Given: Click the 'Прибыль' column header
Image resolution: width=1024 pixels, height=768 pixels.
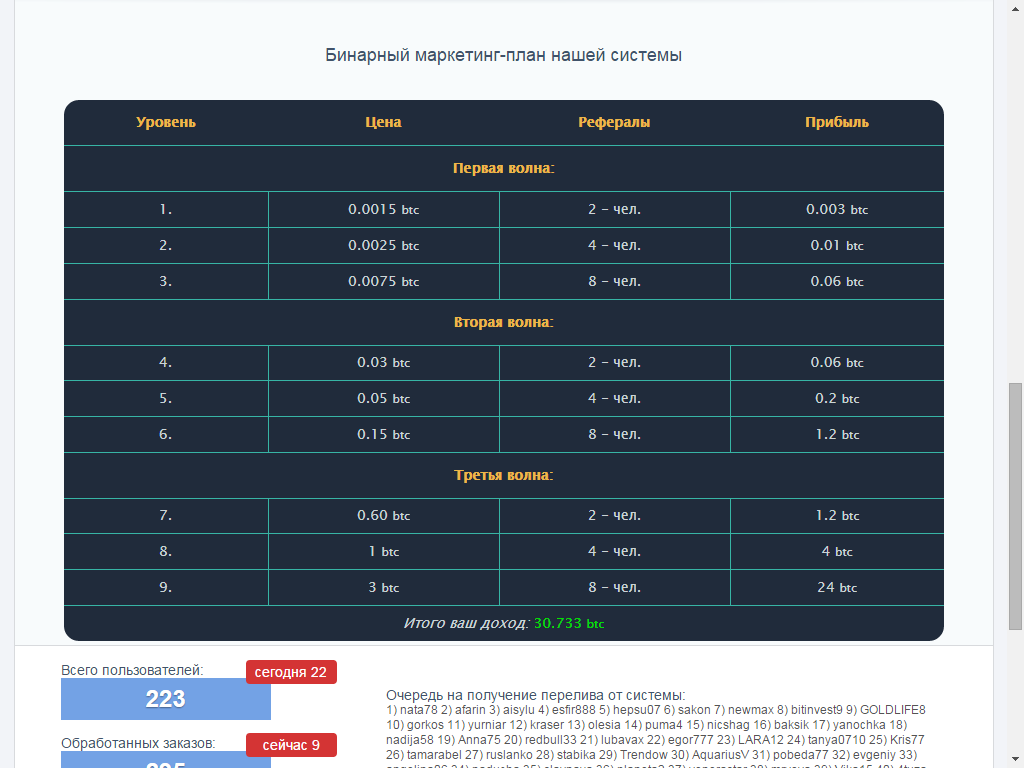Looking at the screenshot, I should (837, 123).
